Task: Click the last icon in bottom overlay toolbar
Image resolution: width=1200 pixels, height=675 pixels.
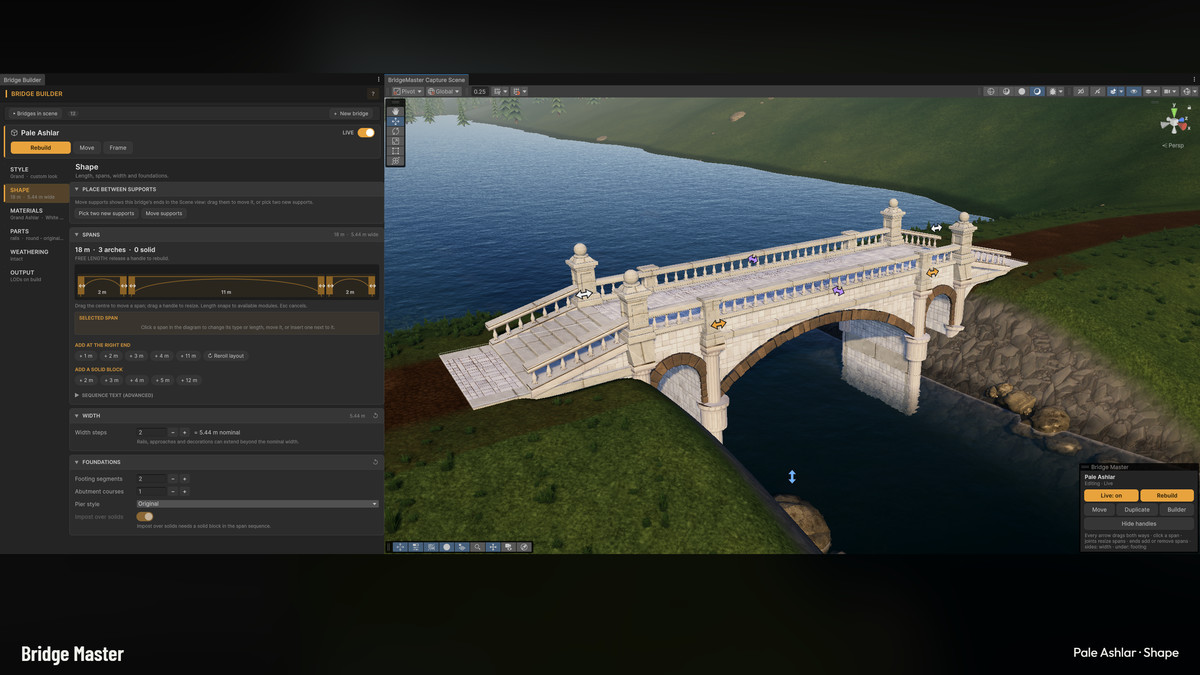Action: 524,547
